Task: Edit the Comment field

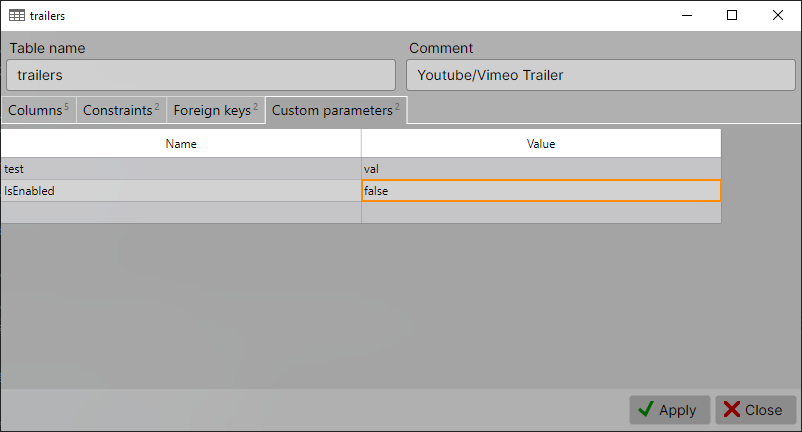Action: point(600,75)
